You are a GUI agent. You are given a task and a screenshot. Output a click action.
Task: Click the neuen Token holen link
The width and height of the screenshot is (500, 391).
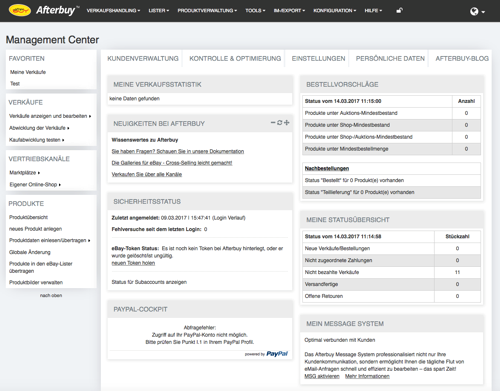pos(133,263)
